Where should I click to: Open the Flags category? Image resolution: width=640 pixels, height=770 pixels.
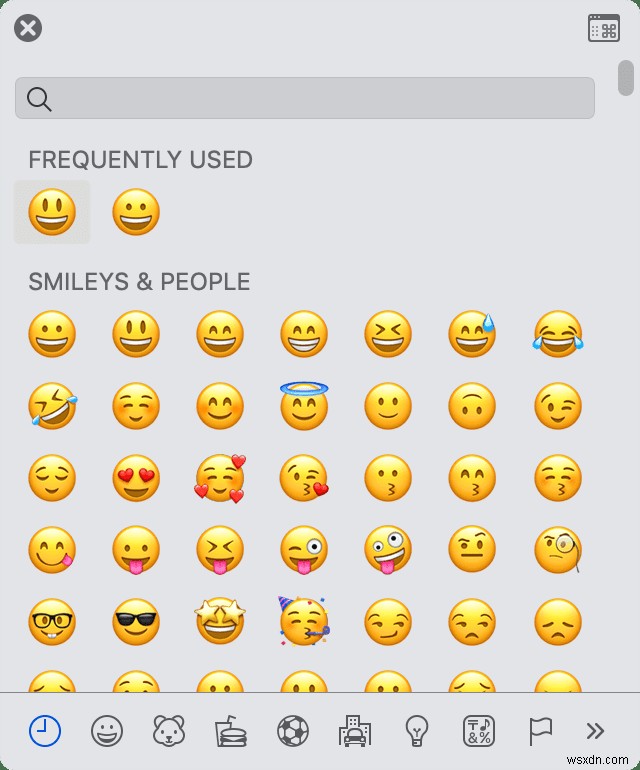540,731
